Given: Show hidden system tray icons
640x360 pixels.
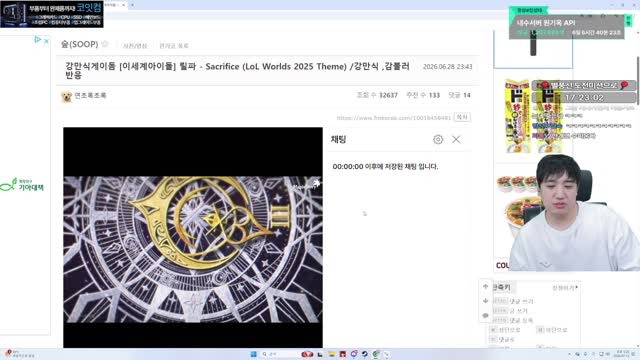Looking at the screenshot, I should point(569,354).
